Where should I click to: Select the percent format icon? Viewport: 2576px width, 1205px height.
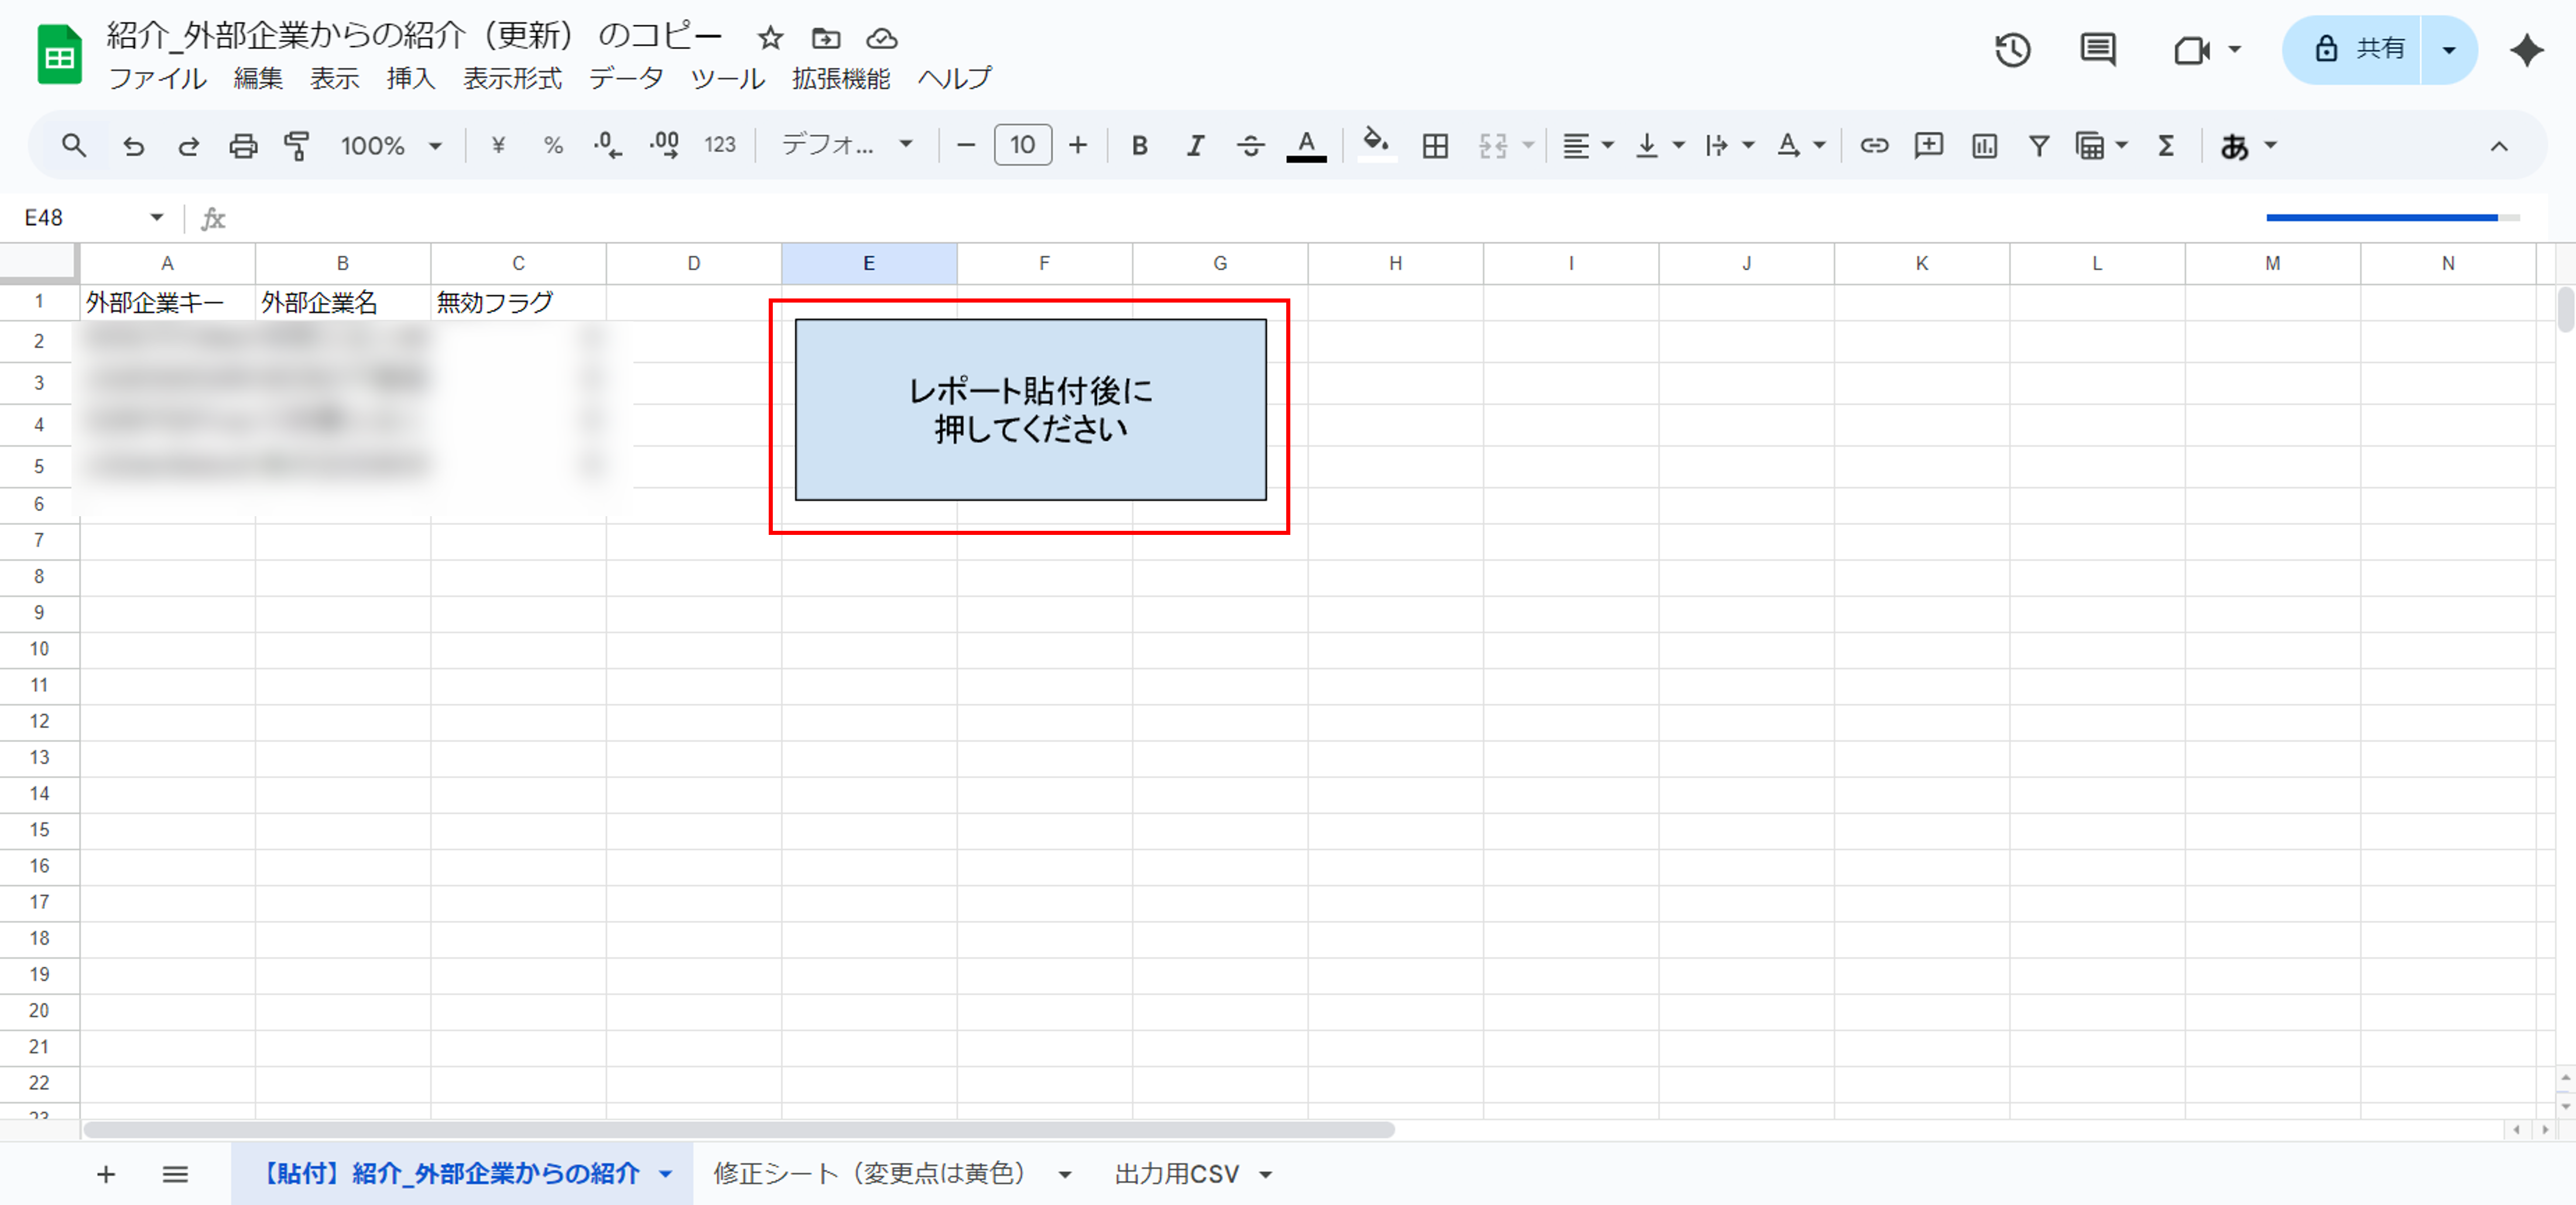coord(553,145)
